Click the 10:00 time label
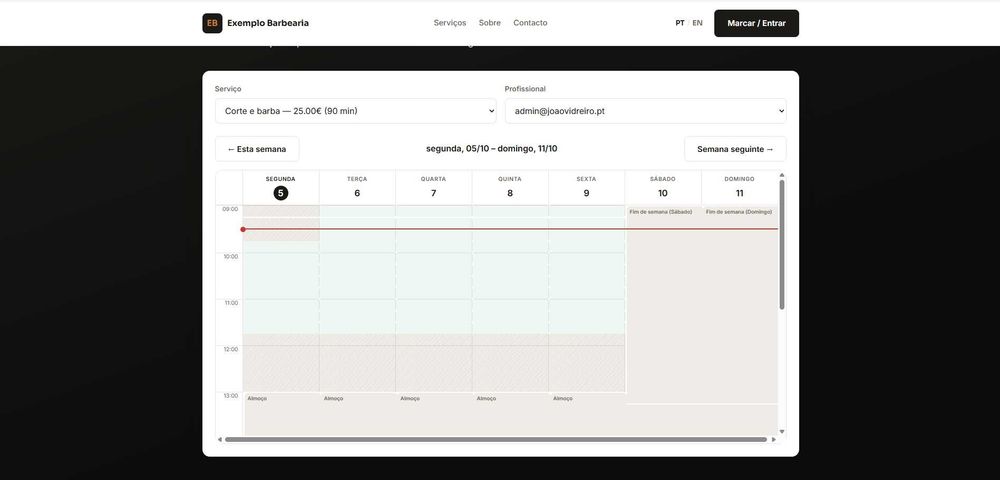This screenshot has width=1000, height=480. click(x=230, y=256)
